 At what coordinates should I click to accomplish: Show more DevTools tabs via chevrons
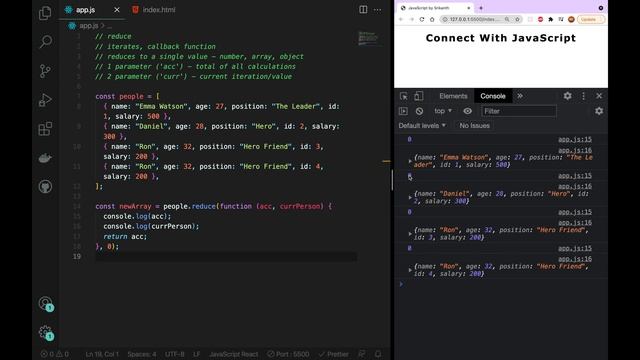click(x=520, y=96)
